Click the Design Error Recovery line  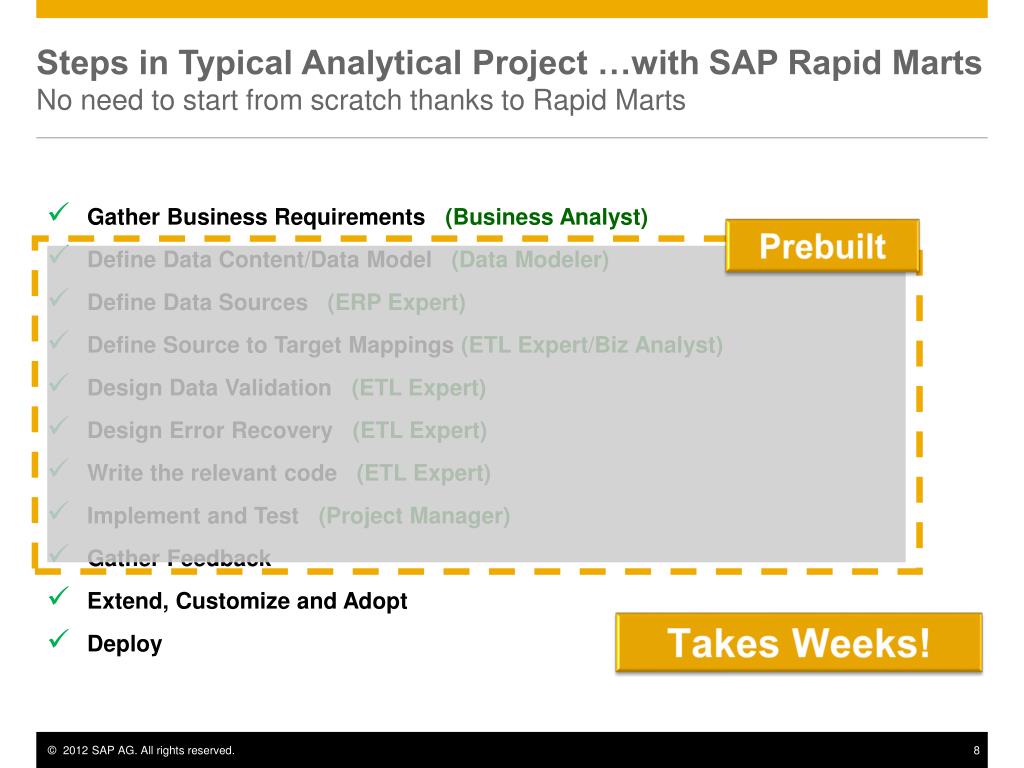(x=287, y=430)
